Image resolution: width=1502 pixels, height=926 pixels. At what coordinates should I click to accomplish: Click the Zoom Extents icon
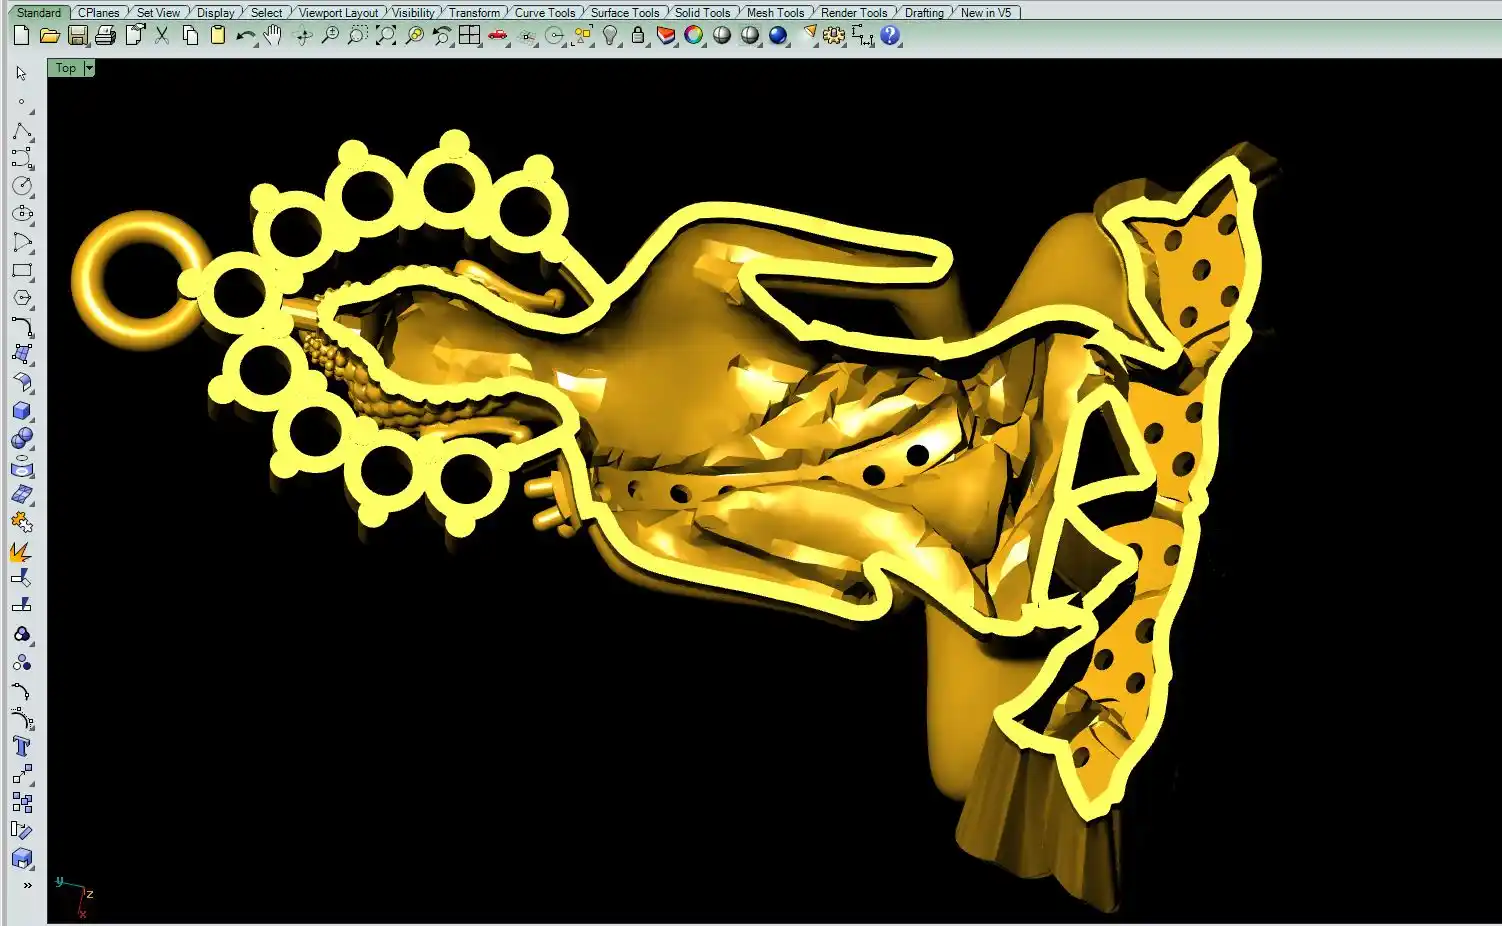pos(386,36)
